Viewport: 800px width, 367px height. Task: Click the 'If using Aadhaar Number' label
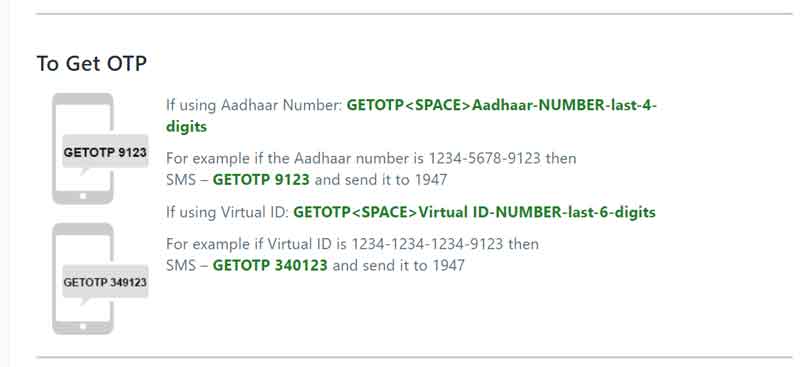254,106
